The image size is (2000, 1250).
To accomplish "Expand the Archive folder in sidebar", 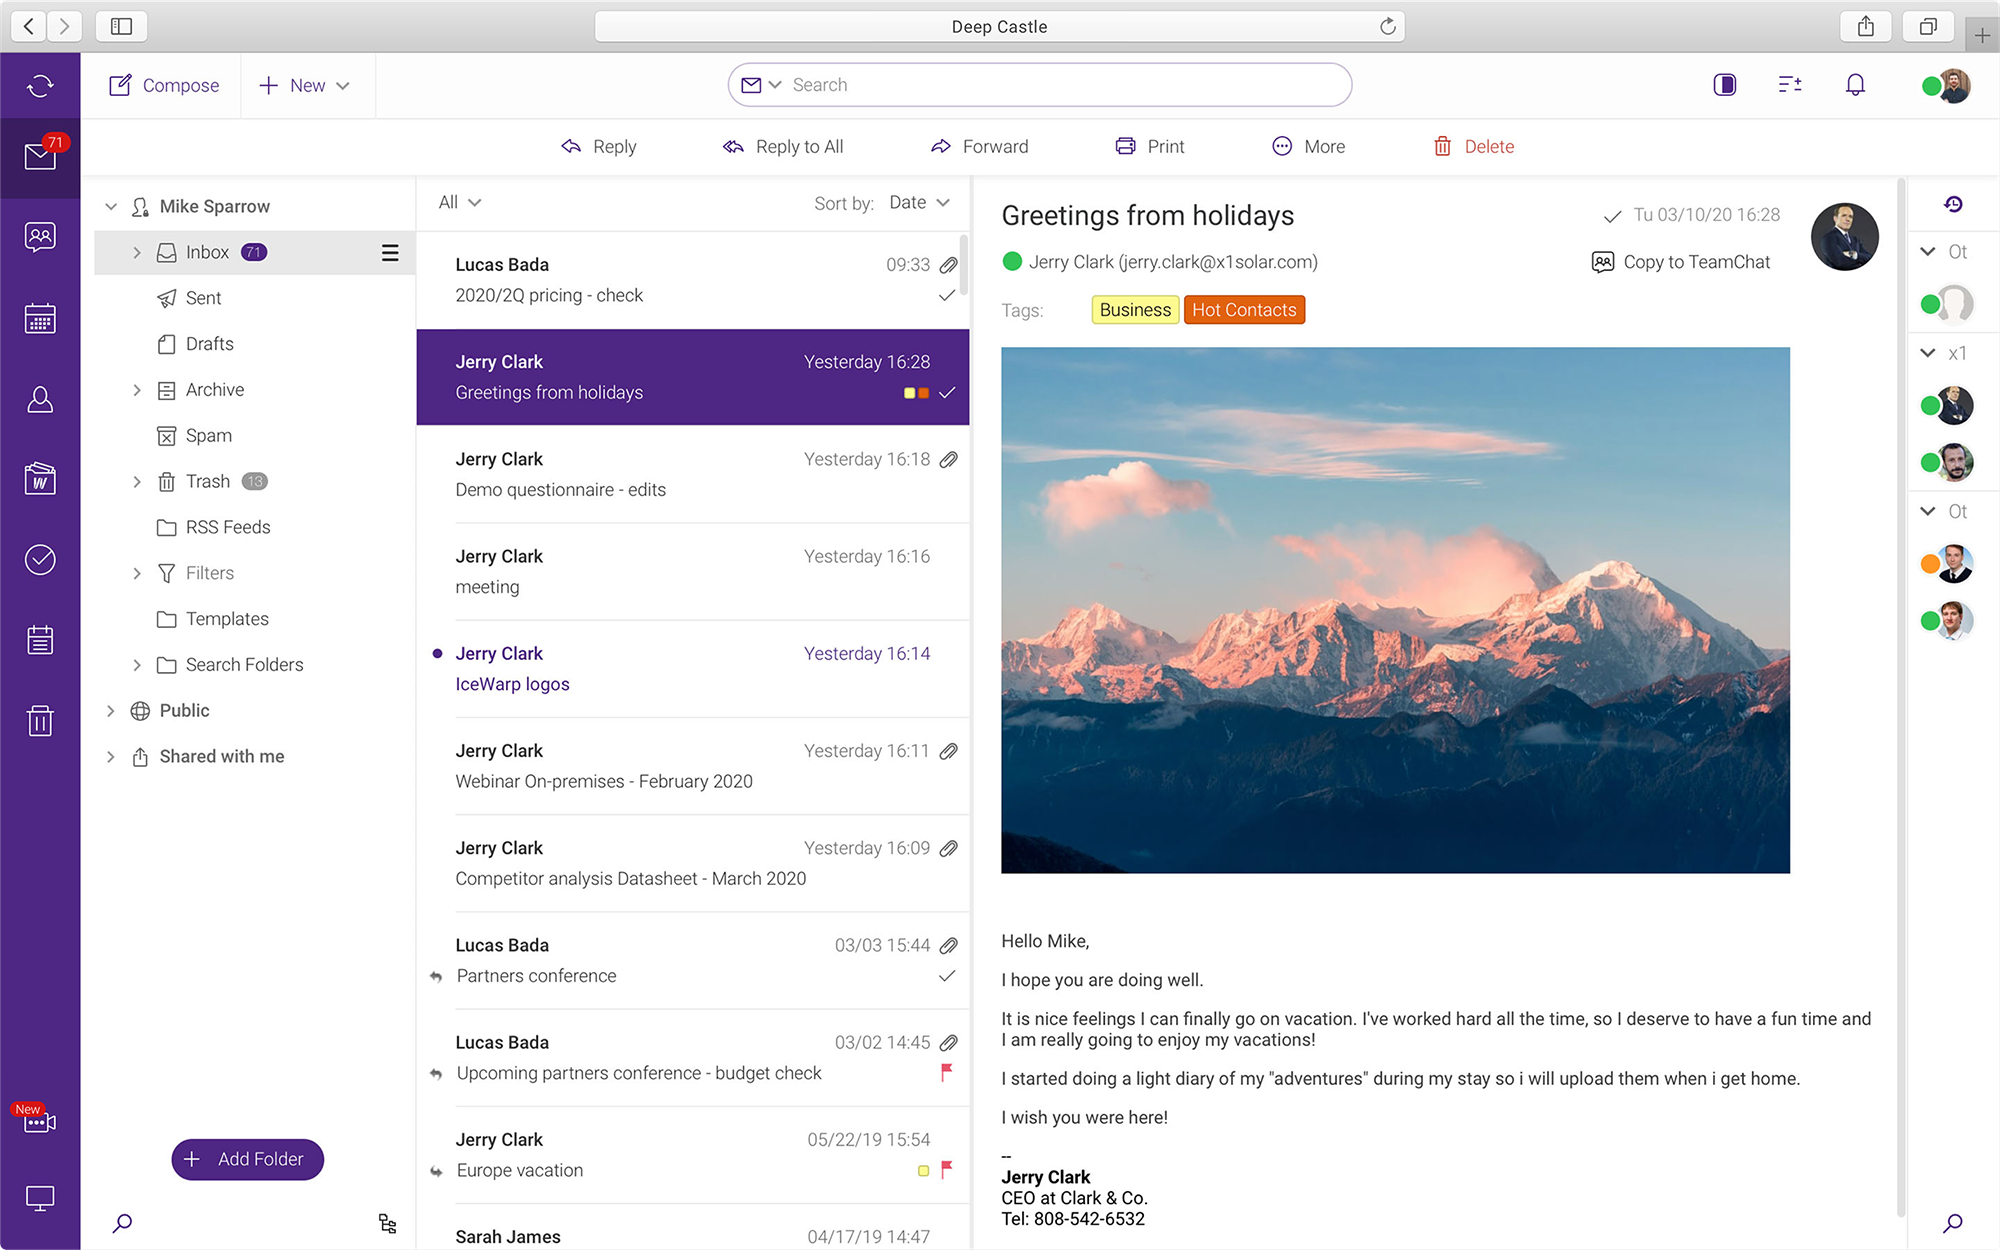I will (x=135, y=389).
